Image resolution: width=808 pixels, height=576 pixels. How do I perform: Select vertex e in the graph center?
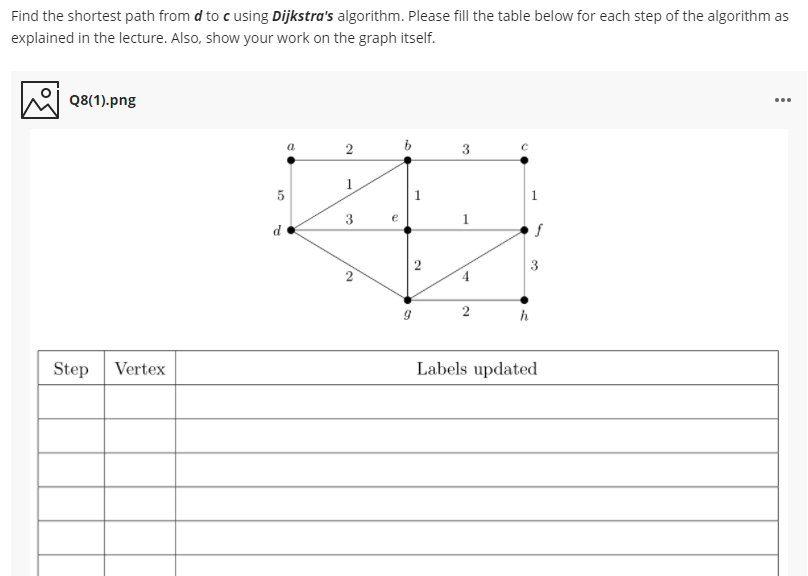406,230
